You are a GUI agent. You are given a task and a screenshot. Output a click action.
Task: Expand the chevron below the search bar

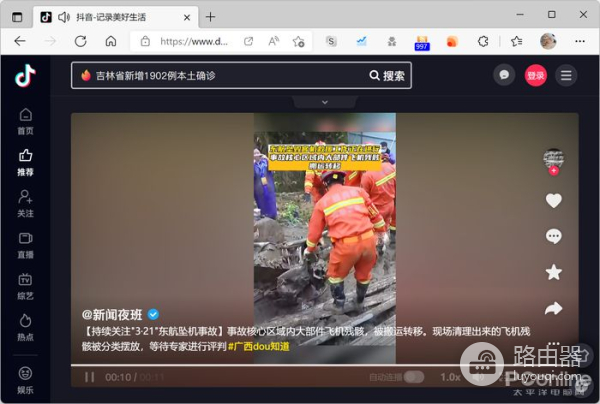tap(324, 102)
